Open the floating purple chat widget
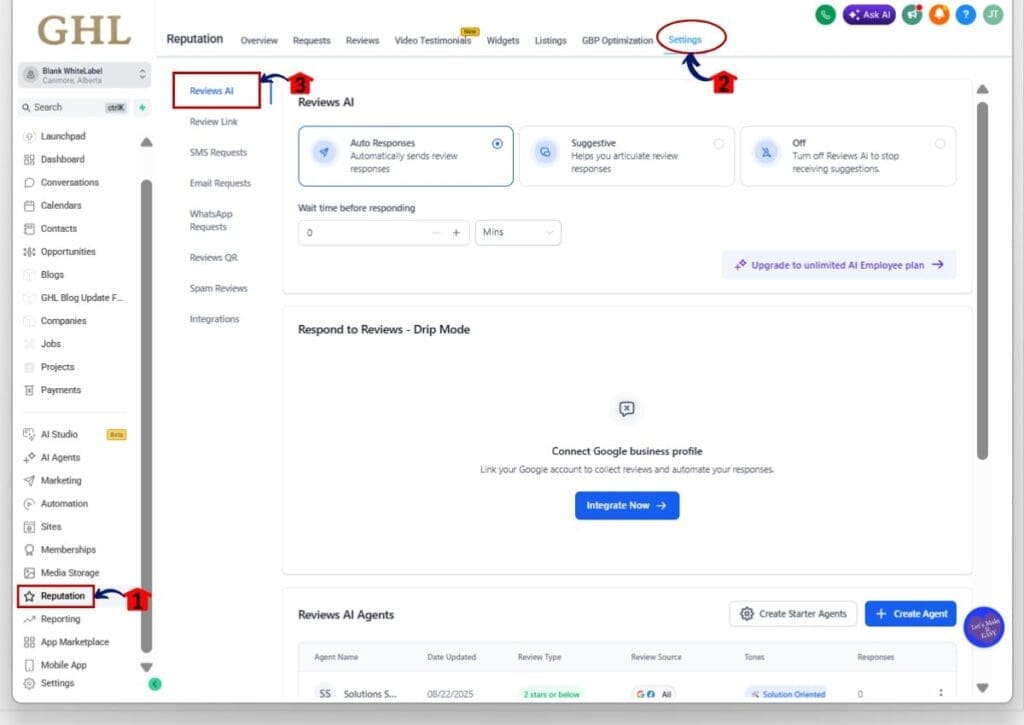 coord(984,627)
